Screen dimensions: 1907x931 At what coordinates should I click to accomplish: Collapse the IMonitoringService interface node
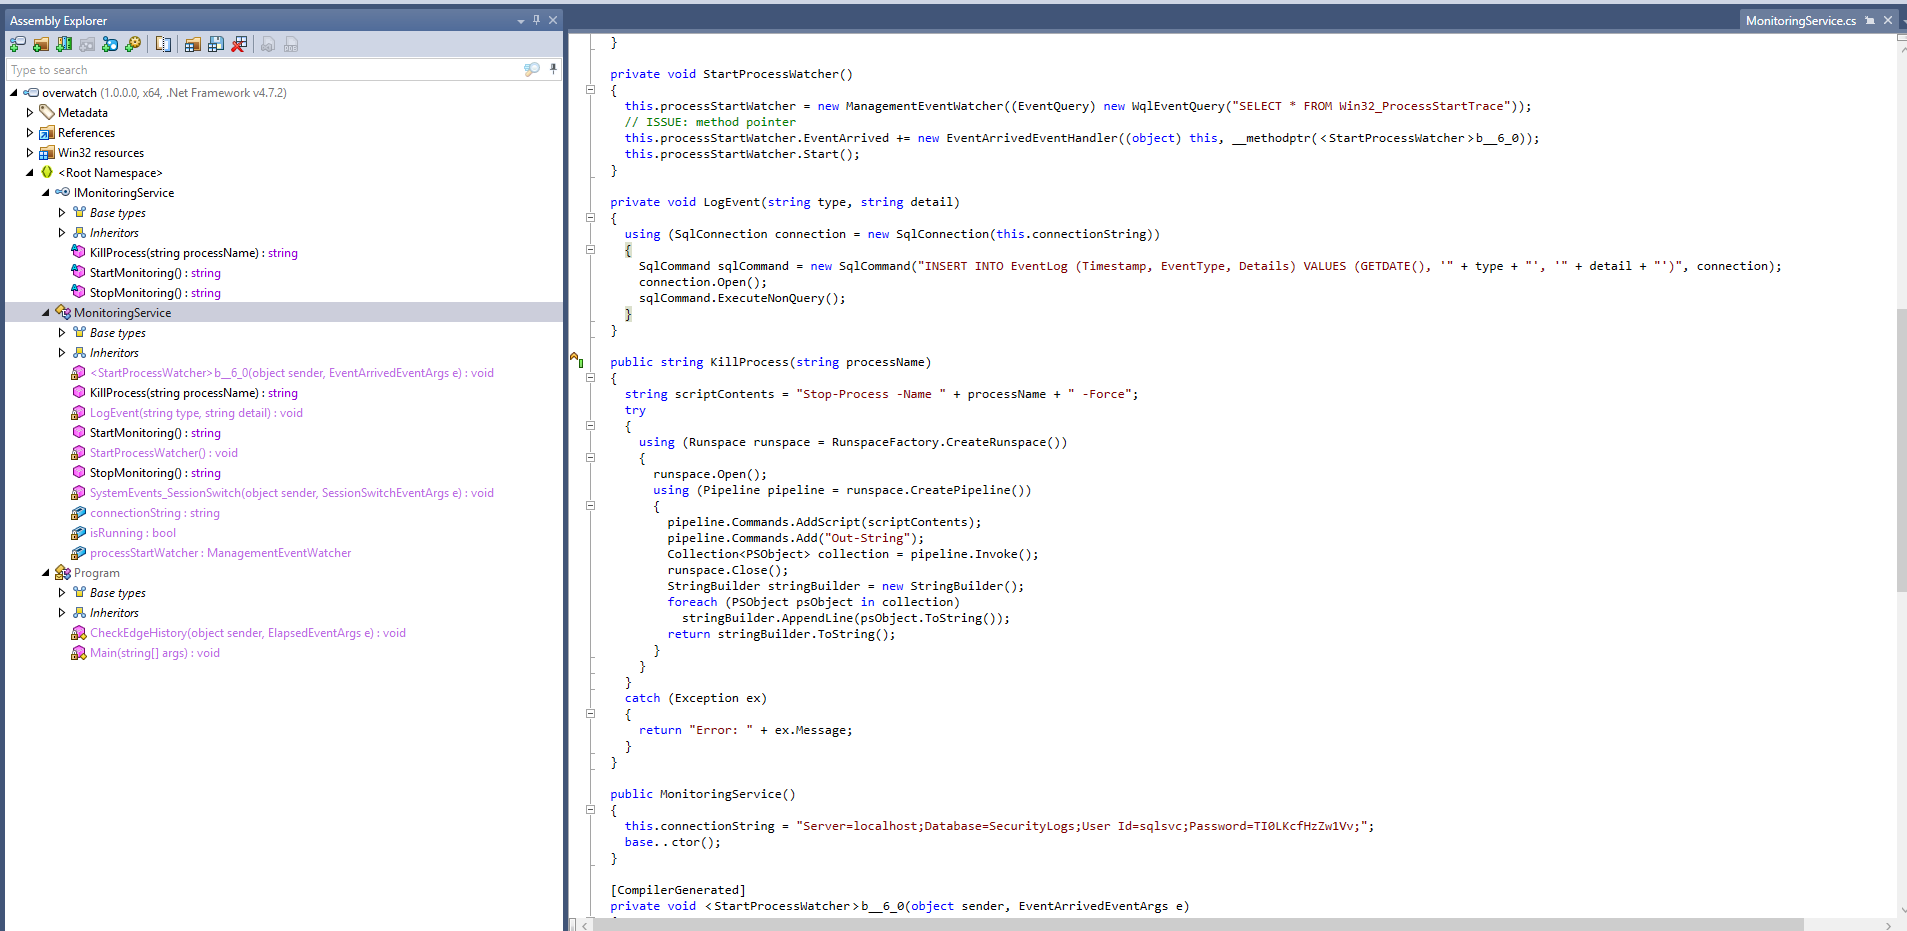[46, 192]
